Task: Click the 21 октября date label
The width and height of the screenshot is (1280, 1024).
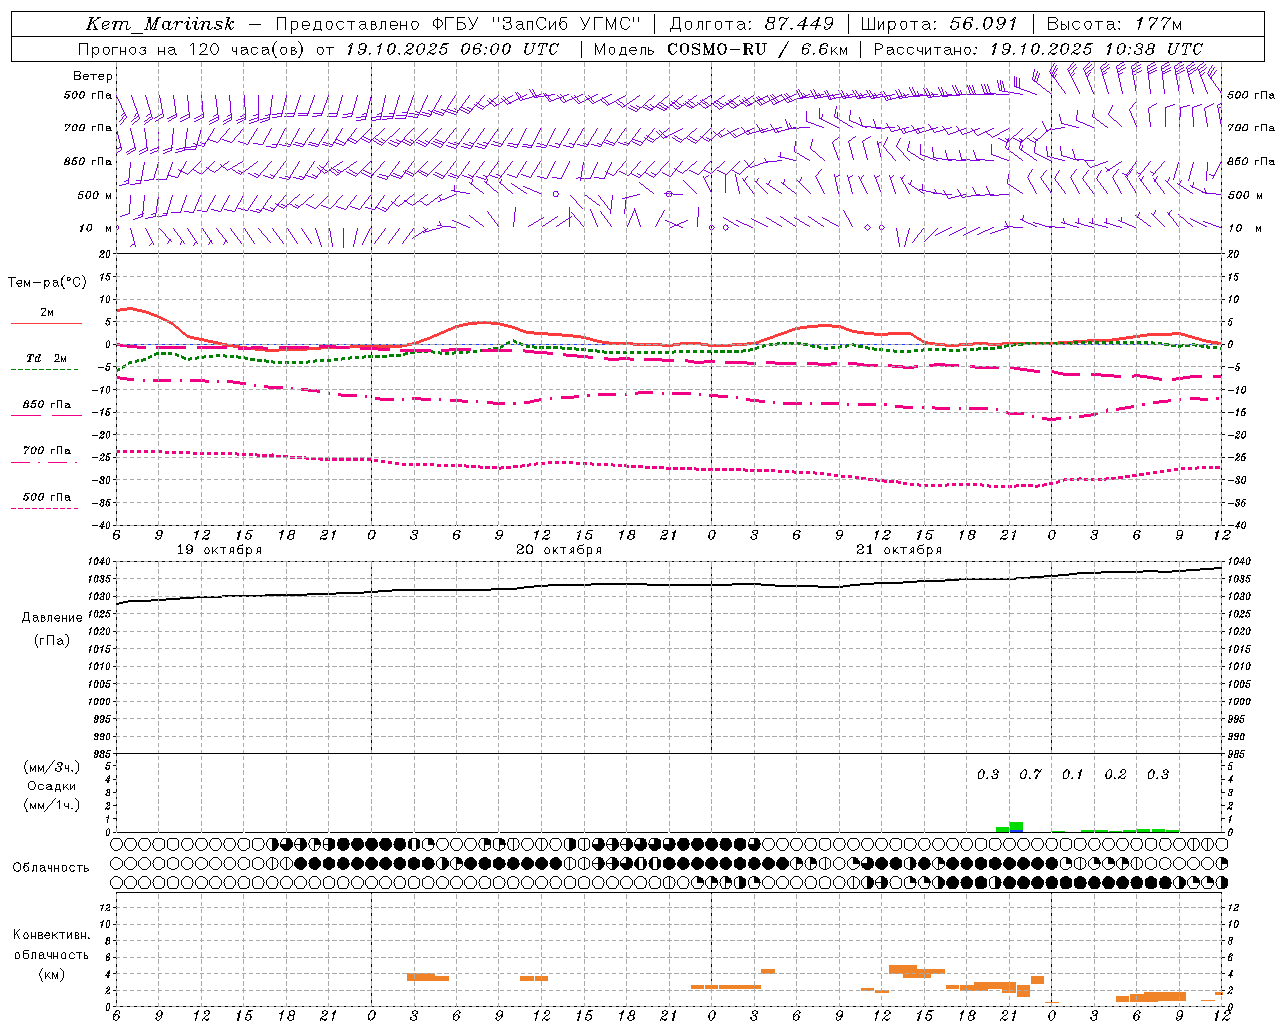Action: tap(899, 550)
